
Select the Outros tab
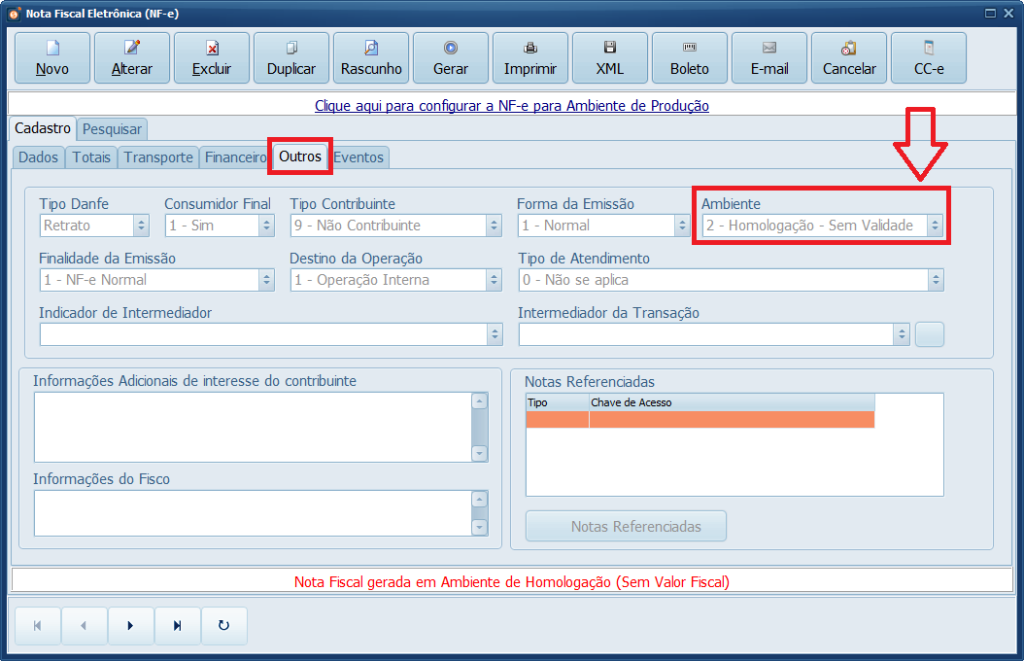coord(300,156)
